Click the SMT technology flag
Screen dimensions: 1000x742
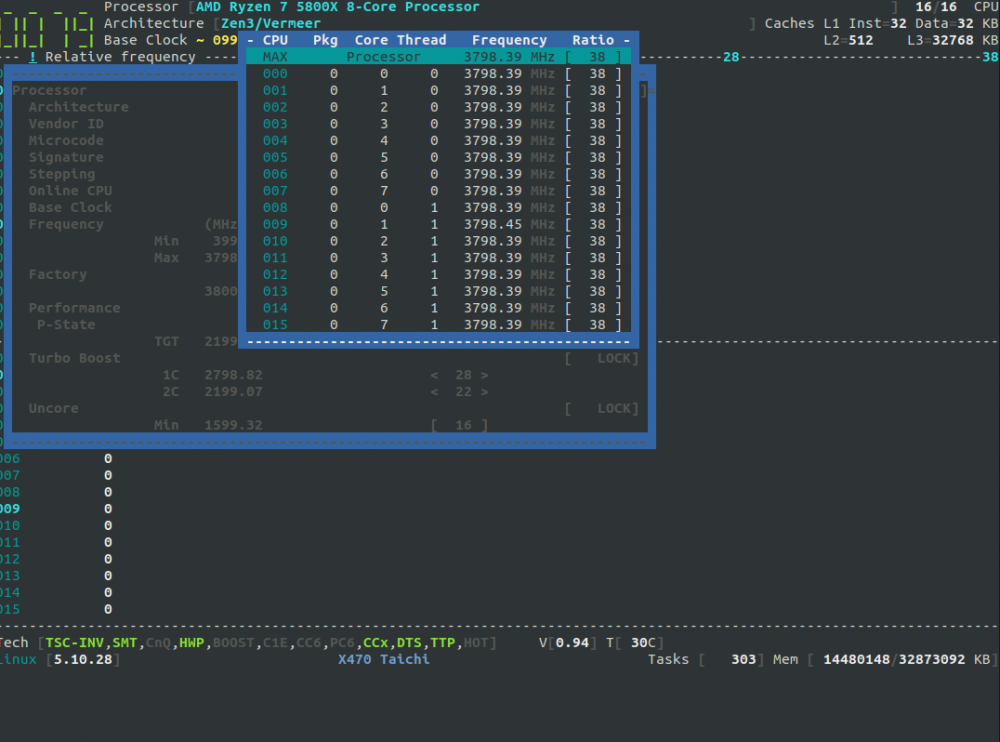(x=124, y=642)
